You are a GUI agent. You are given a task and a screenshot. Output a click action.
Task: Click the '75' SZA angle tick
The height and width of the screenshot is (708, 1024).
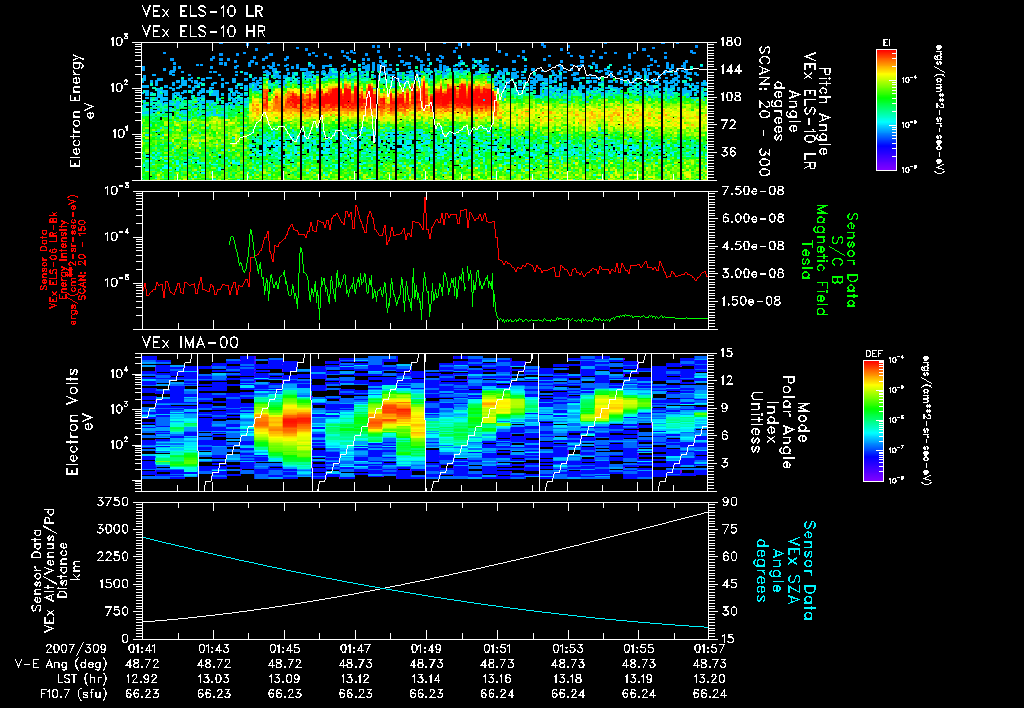tap(729, 529)
